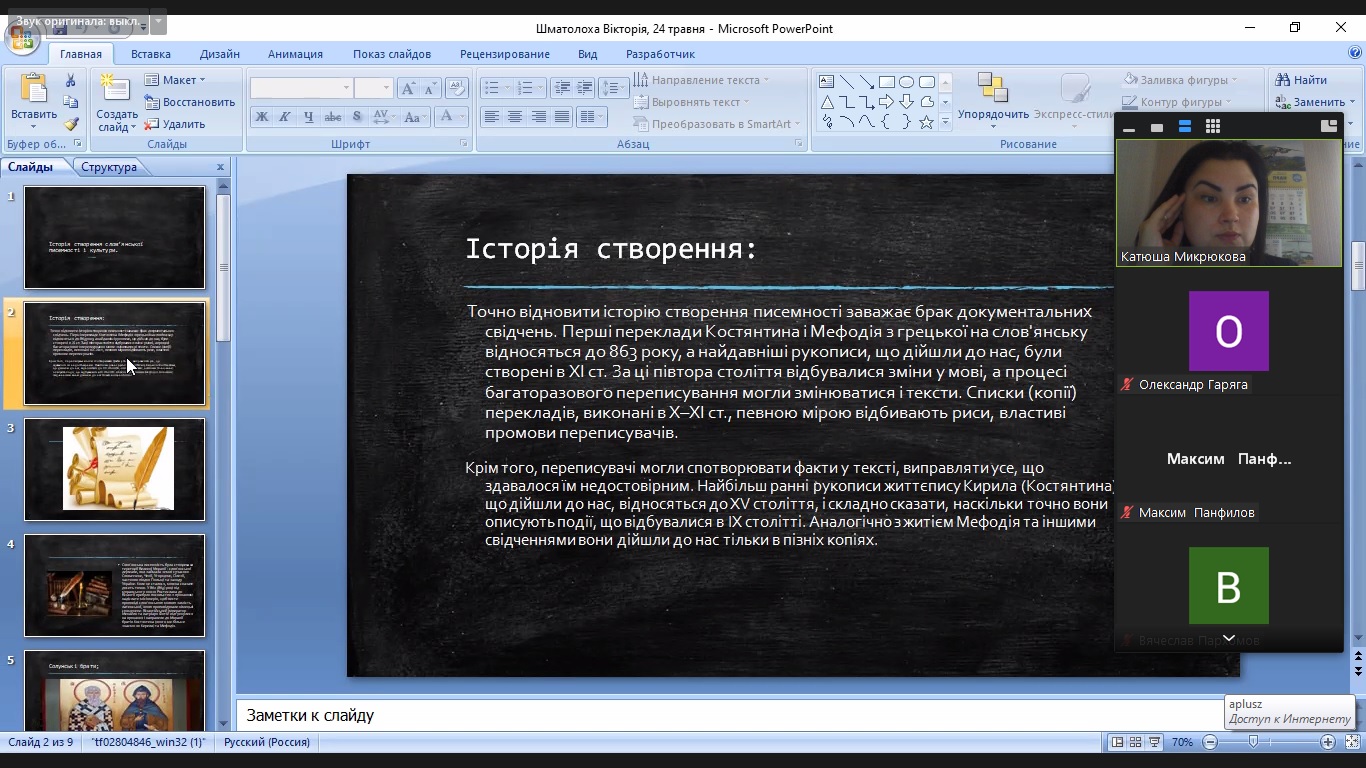The width and height of the screenshot is (1366, 768).
Task: Click the zoom slider handle
Action: click(1254, 742)
